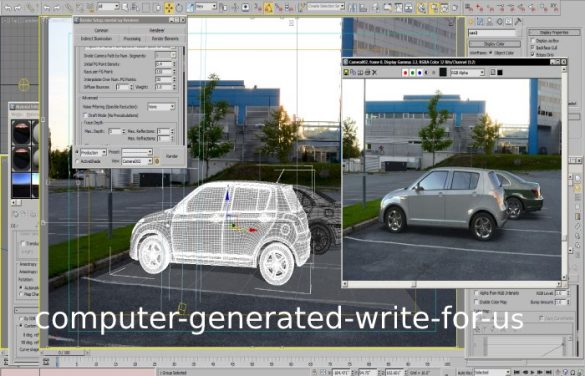Open the Hierarchy command panel tab
Screen dimensions: 585x376
pos(490,22)
